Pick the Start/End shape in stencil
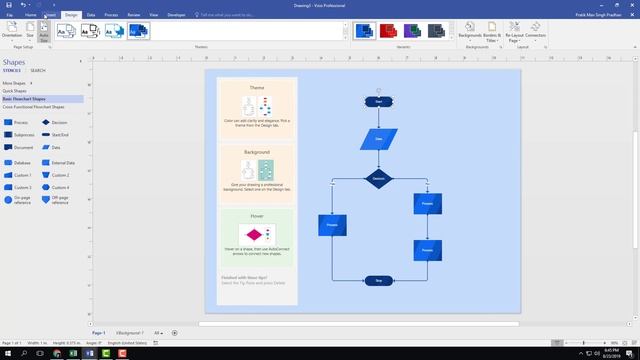640x360 pixels. point(55,135)
